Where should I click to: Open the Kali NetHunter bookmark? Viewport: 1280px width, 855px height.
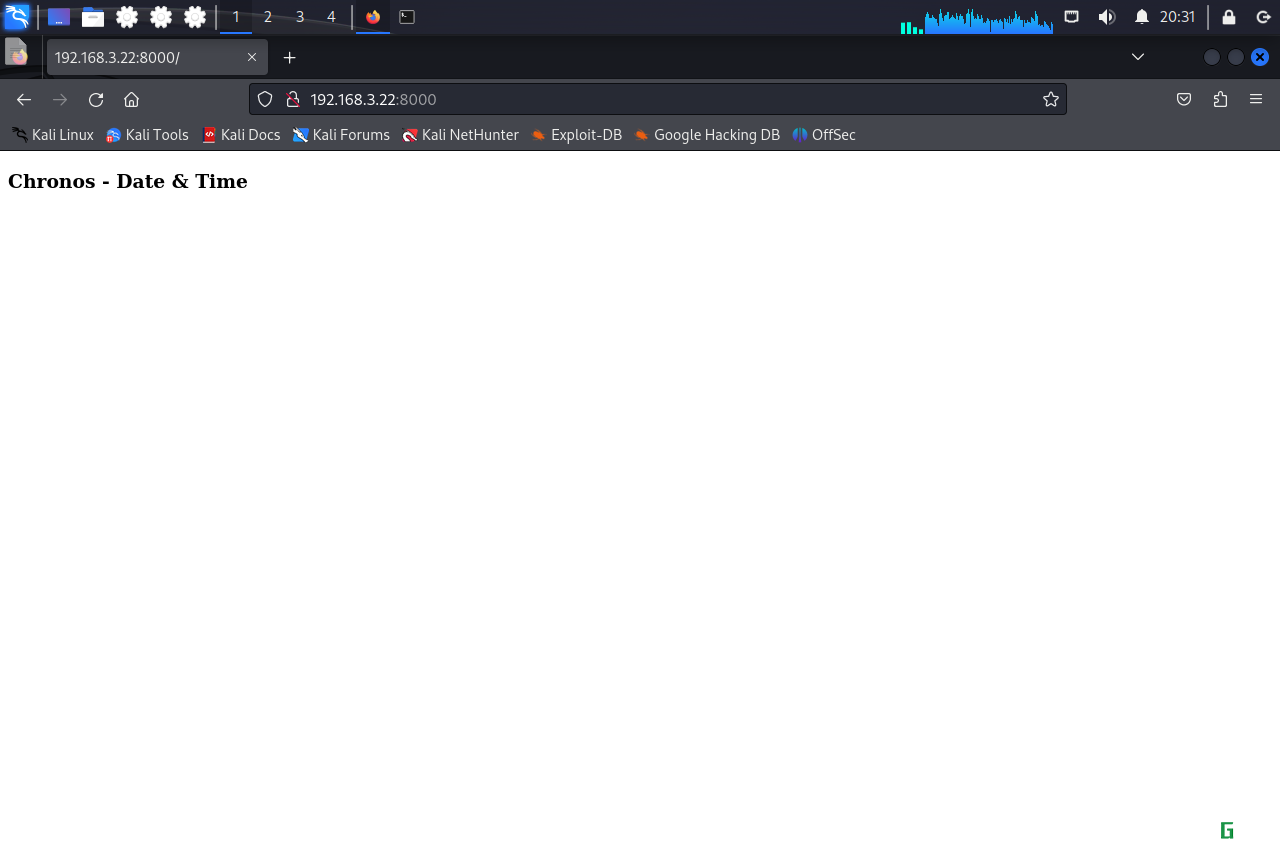click(x=460, y=135)
